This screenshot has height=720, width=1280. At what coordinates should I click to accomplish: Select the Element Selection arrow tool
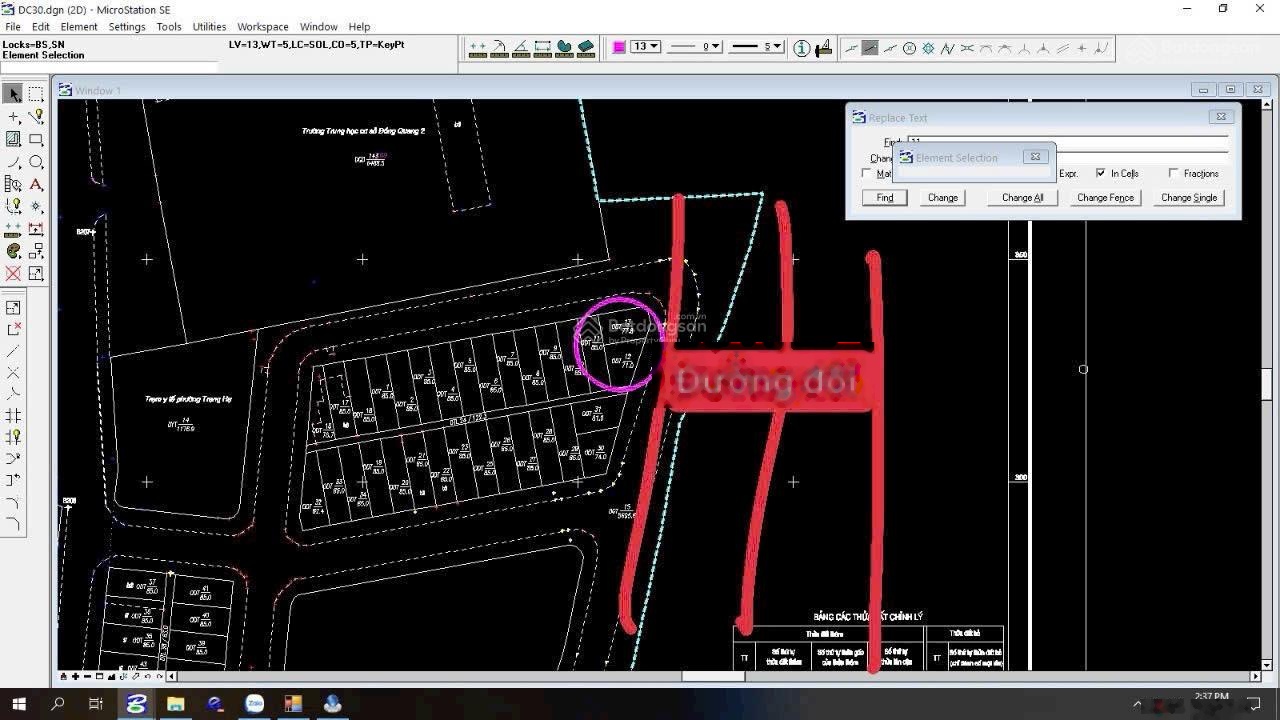(x=13, y=94)
